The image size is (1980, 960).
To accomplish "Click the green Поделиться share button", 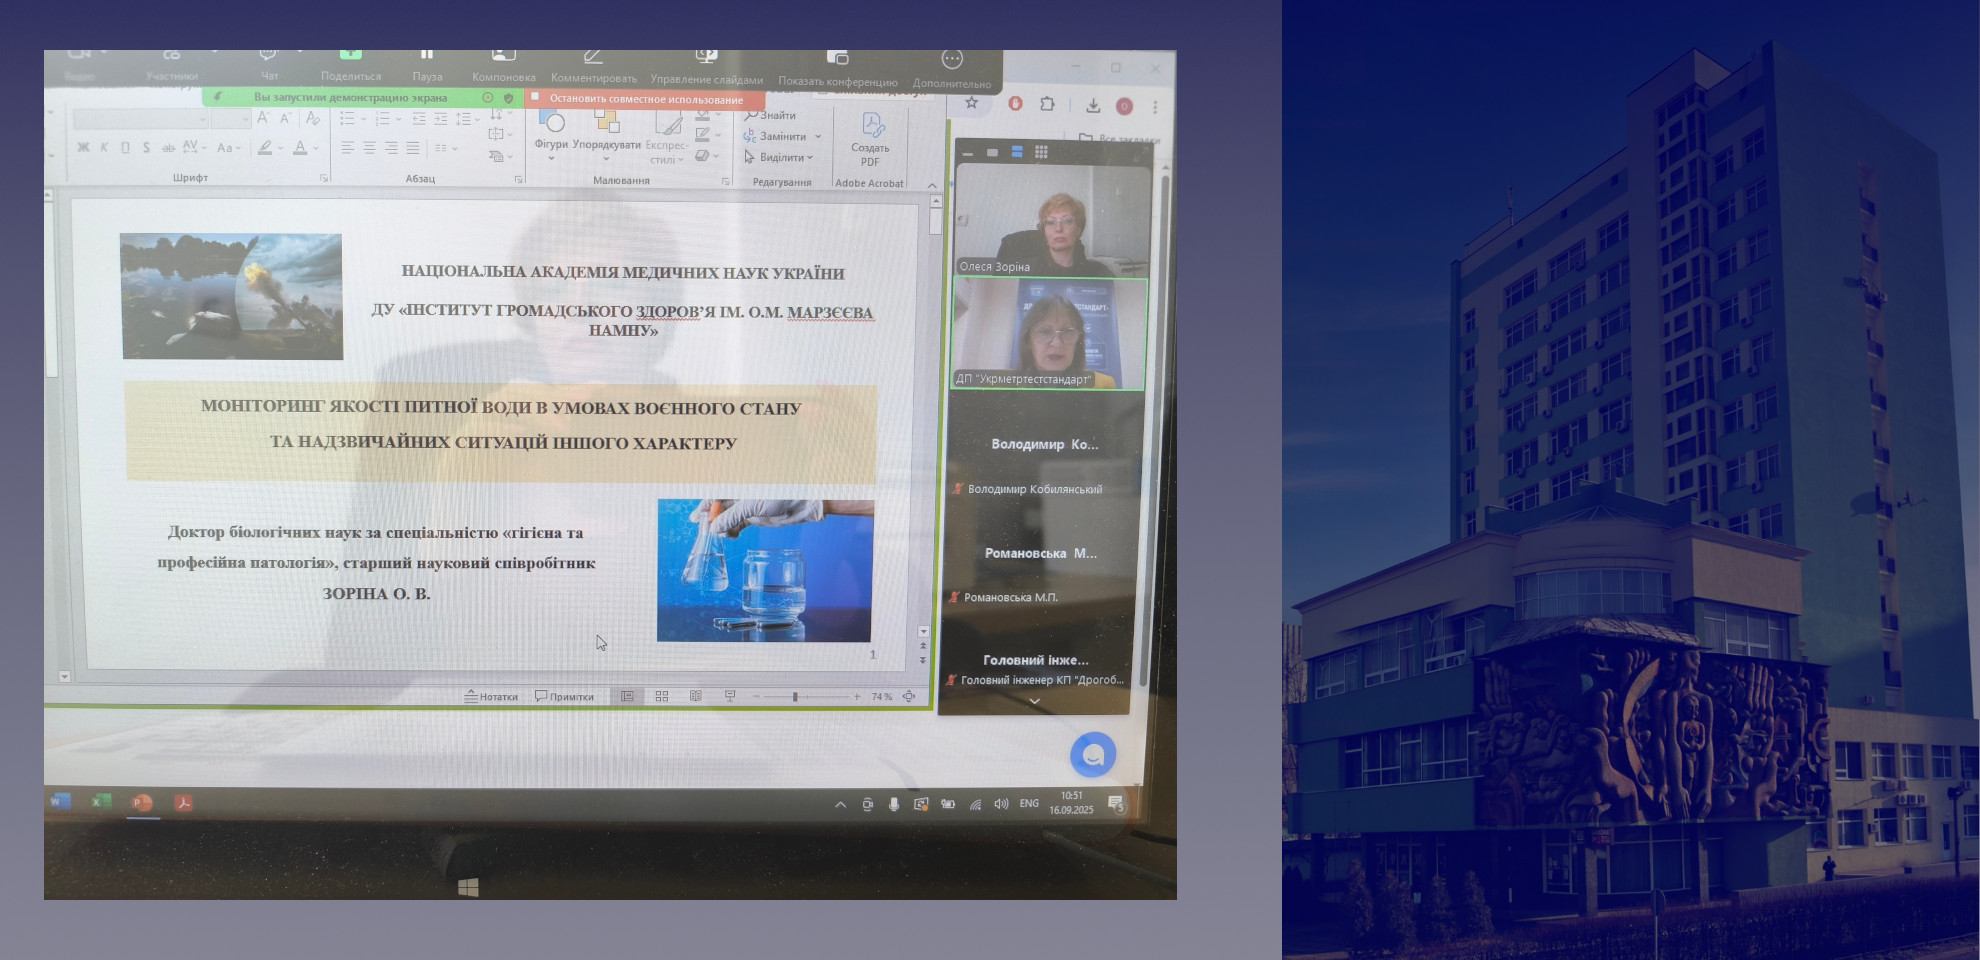I will pos(350,65).
